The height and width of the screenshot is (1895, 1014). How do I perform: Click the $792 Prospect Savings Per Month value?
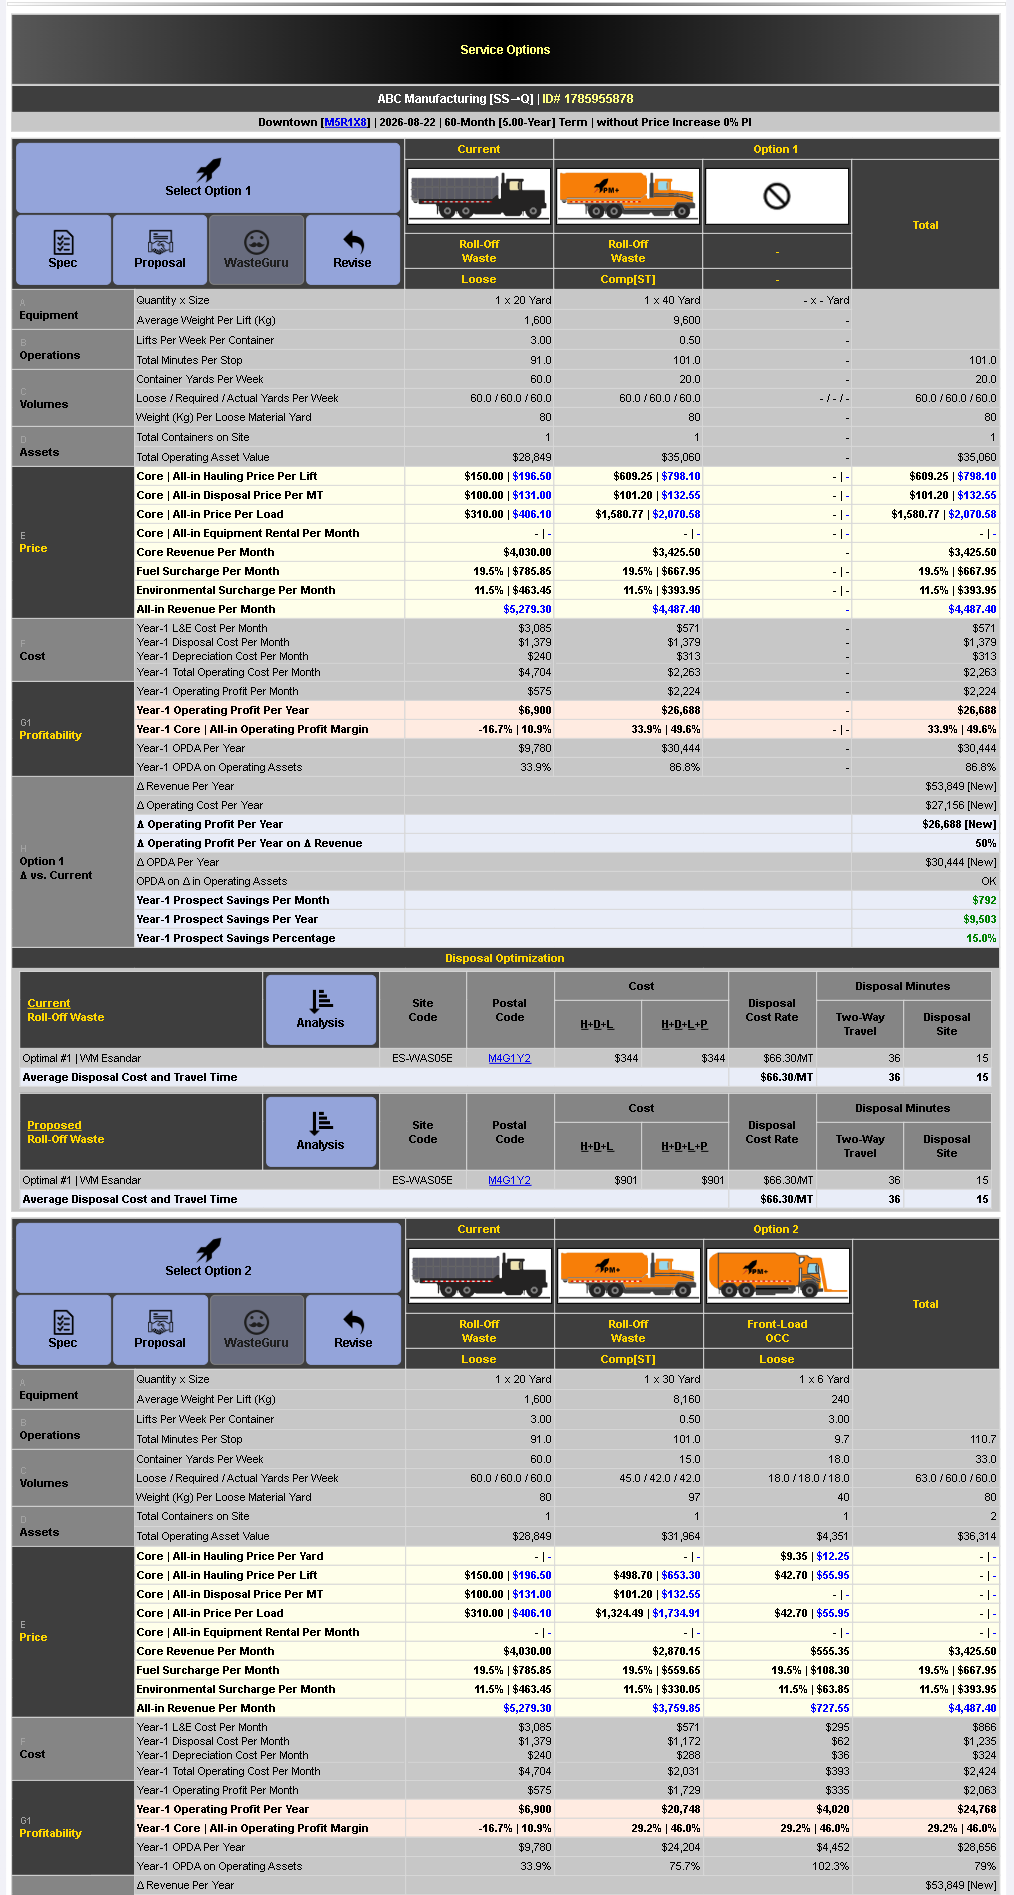click(x=984, y=900)
